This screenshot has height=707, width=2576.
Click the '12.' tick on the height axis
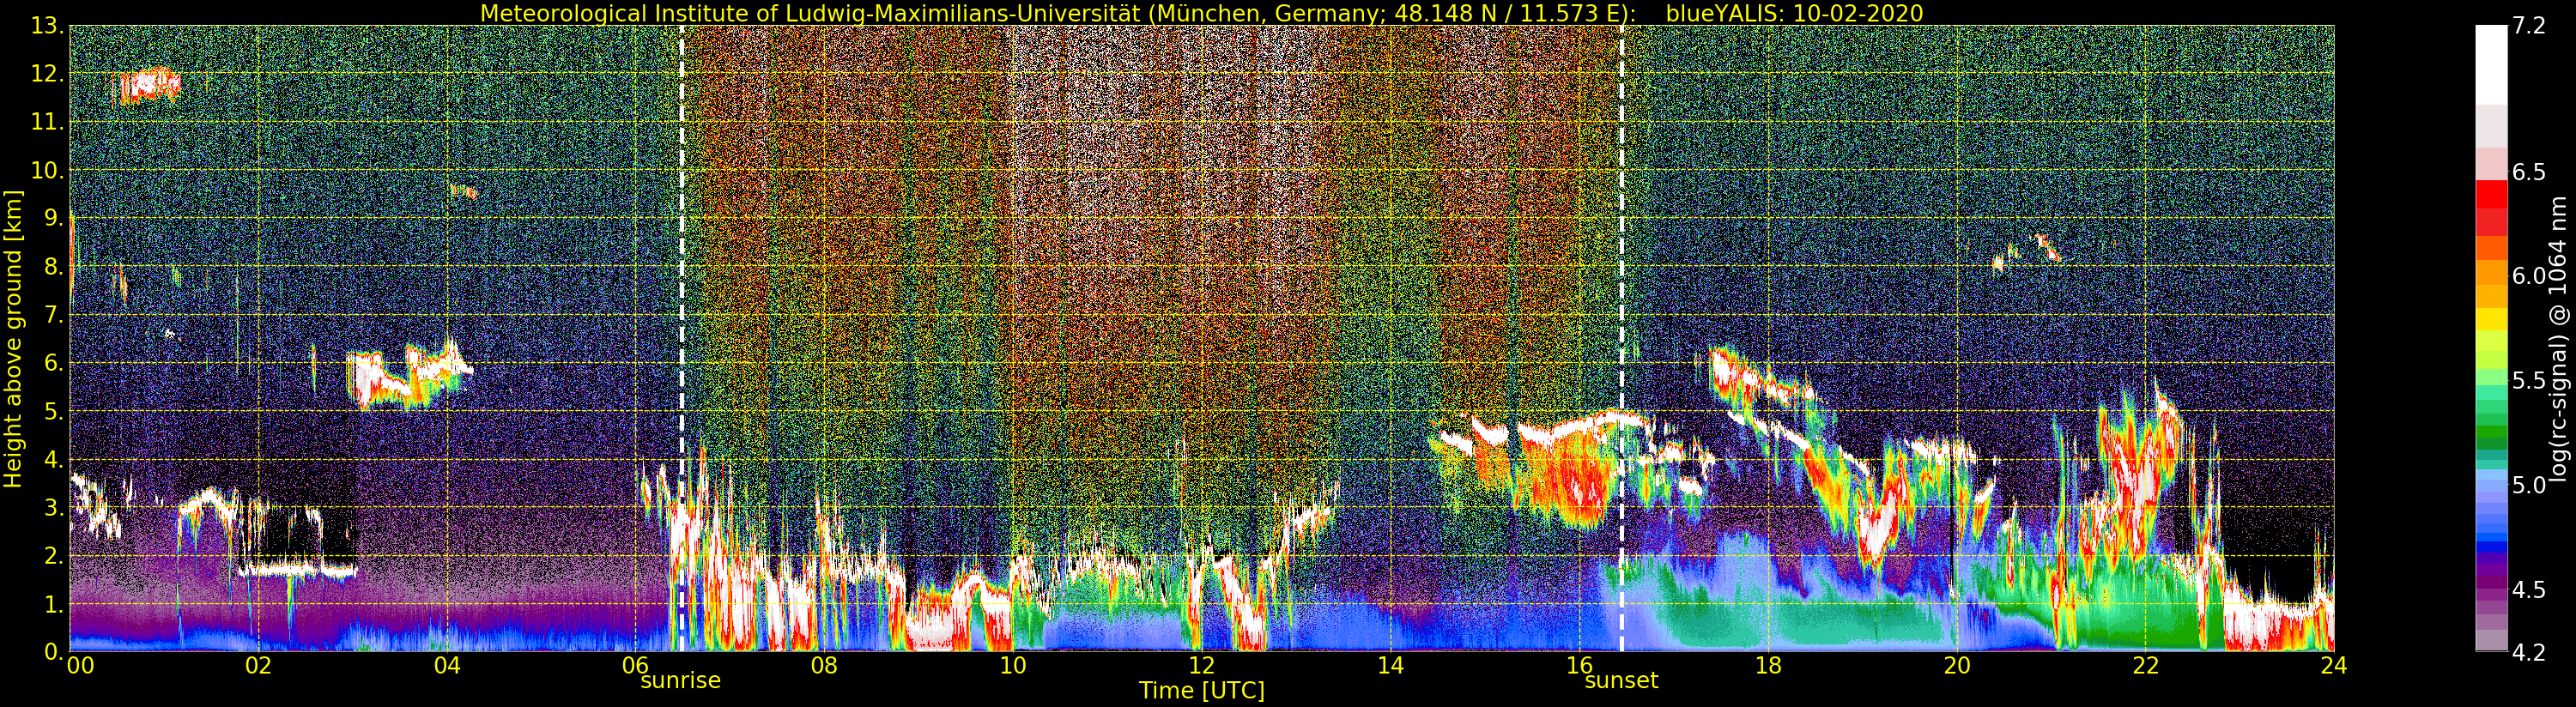pos(46,74)
